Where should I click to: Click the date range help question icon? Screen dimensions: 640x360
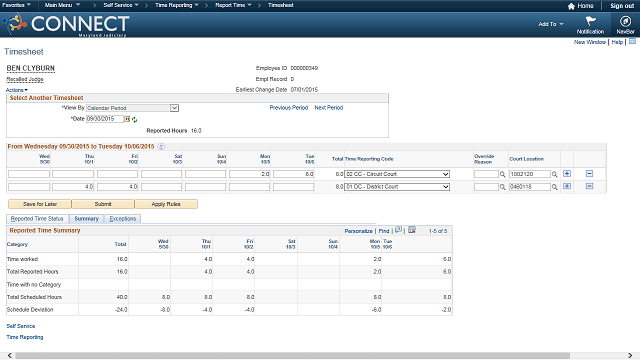click(x=161, y=147)
